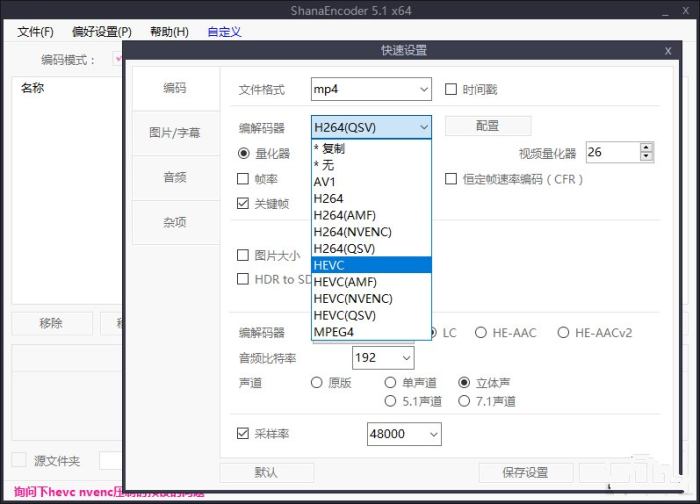Image resolution: width=700 pixels, height=504 pixels.
Task: Switch to the 编码 tab
Action: pyautogui.click(x=175, y=88)
